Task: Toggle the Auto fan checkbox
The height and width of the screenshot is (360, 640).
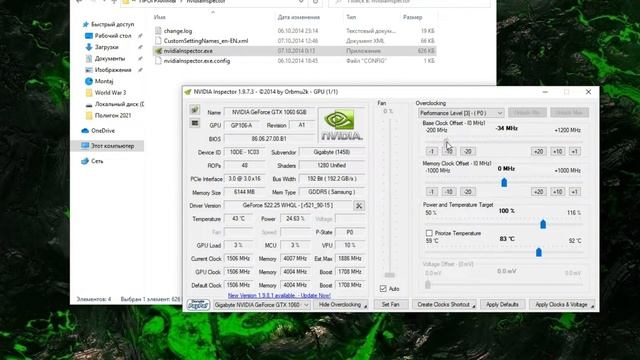Action: coord(383,289)
